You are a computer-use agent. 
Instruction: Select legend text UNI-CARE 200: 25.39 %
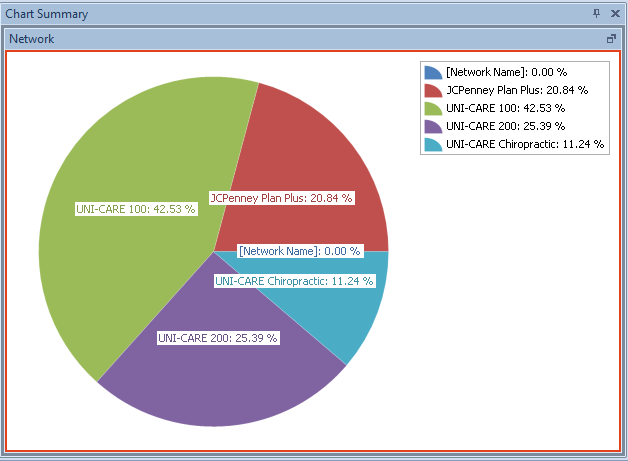pyautogui.click(x=505, y=126)
